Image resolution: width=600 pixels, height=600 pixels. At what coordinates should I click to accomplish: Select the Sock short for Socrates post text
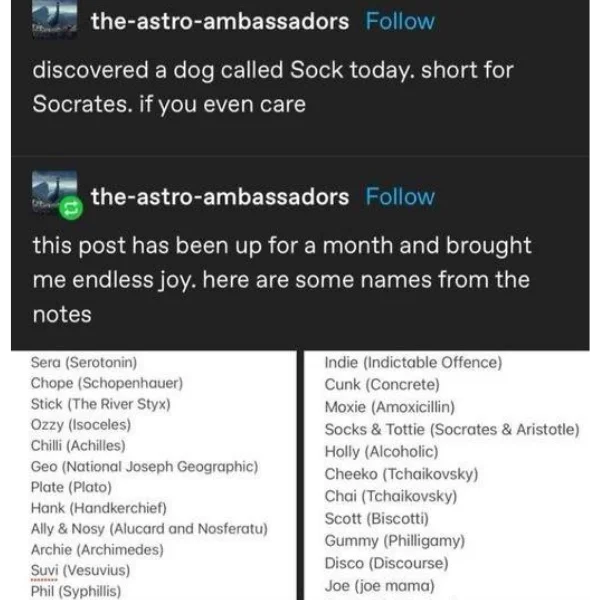tap(272, 87)
